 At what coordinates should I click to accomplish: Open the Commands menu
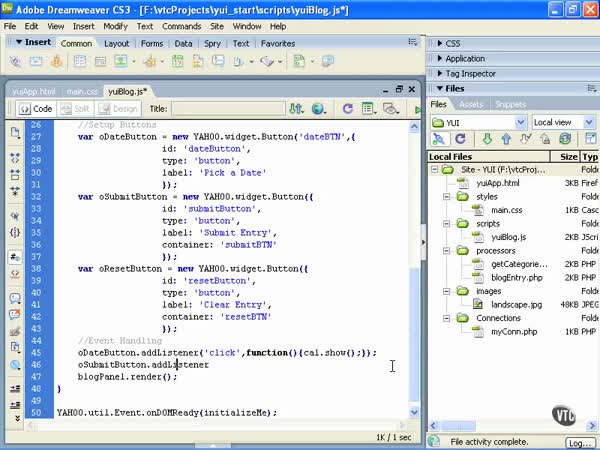click(181, 25)
